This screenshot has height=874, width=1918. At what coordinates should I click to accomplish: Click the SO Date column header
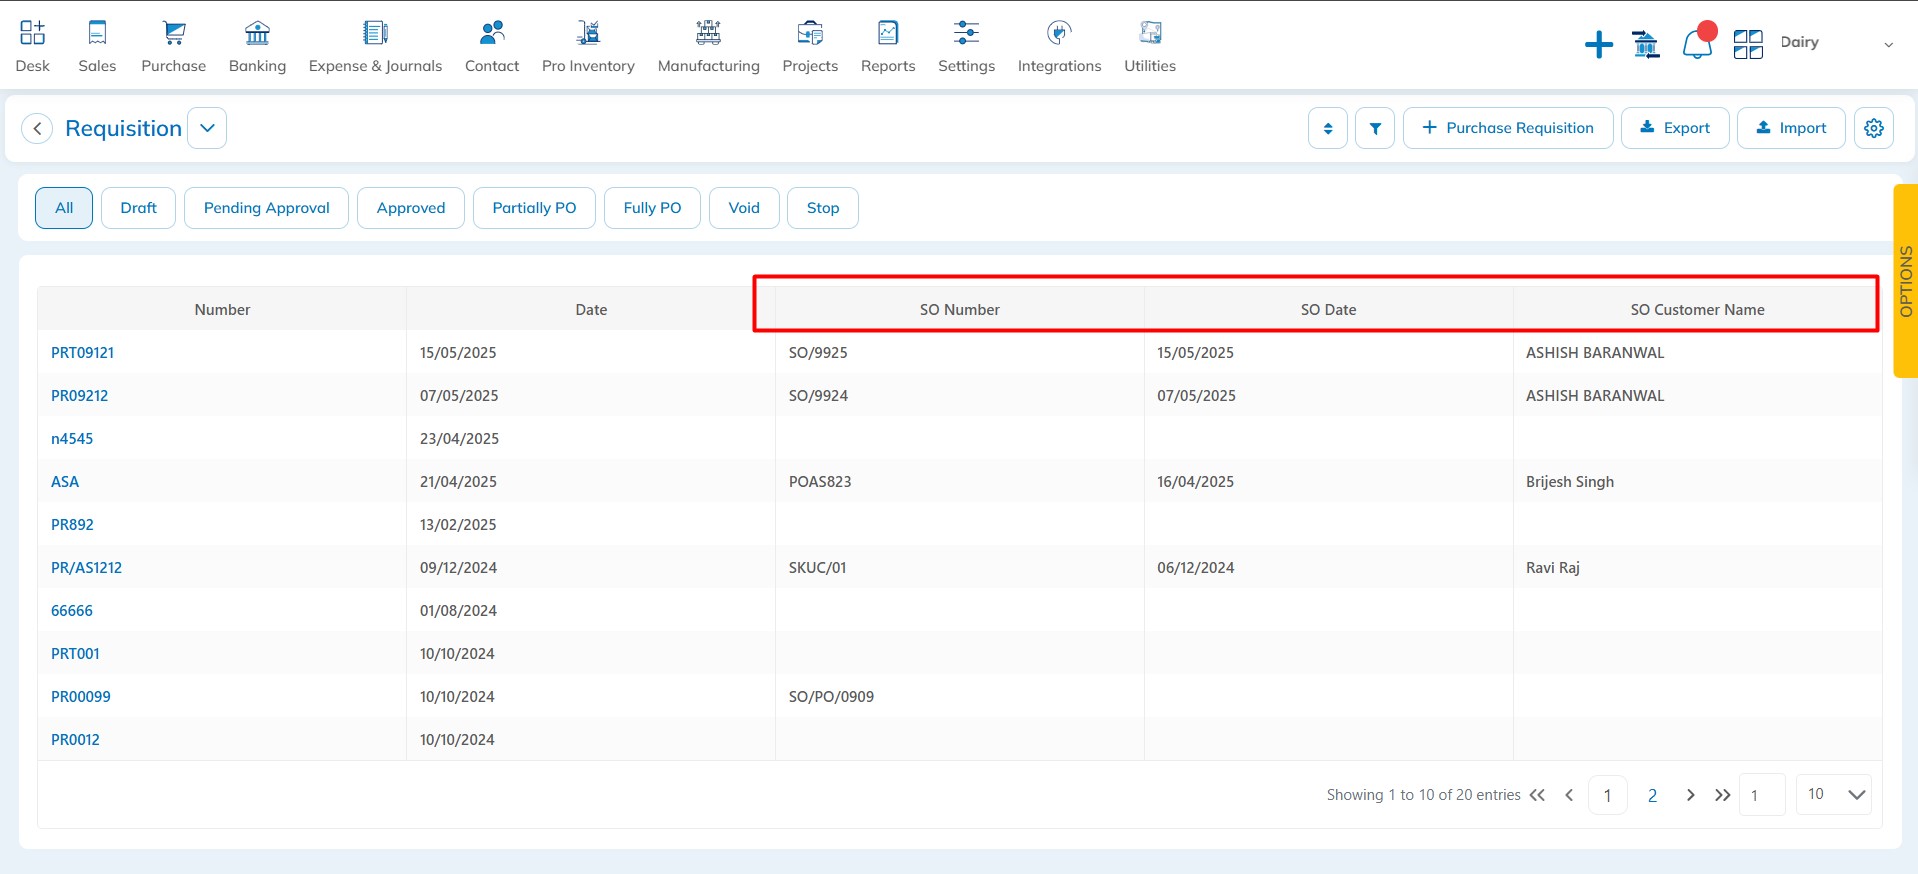tap(1328, 310)
